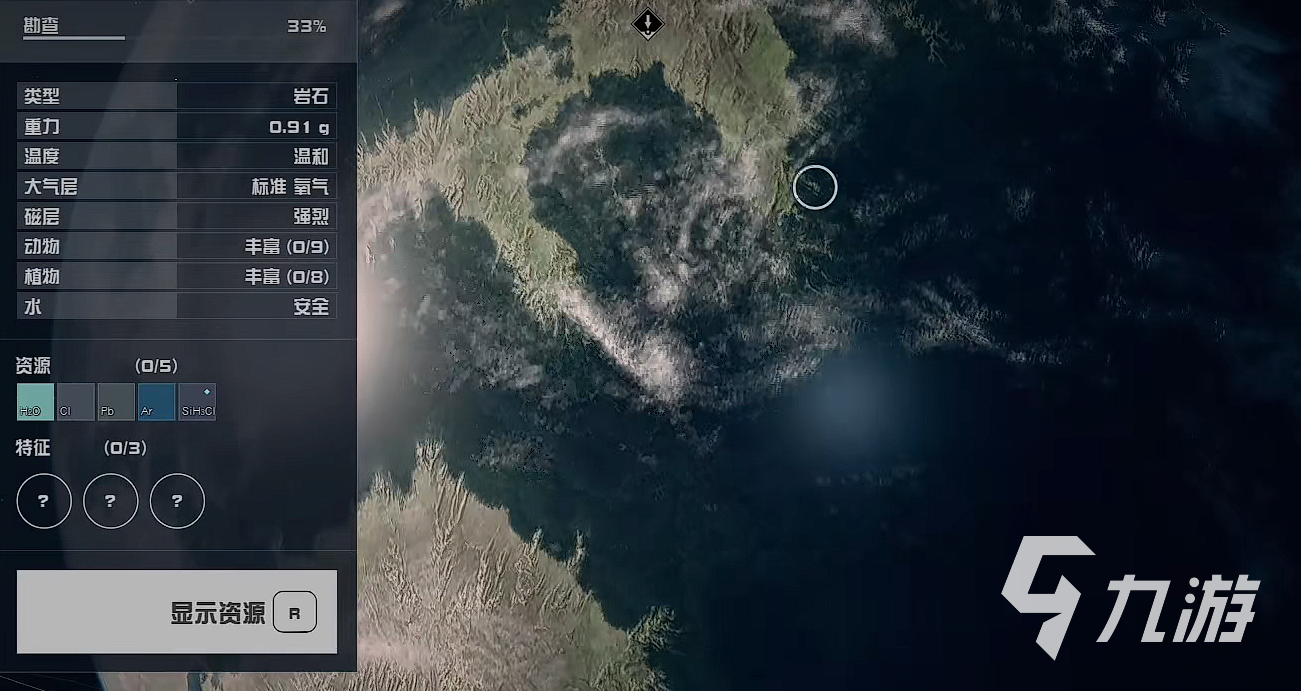This screenshot has height=691, width=1301.
Task: Click the 丰富 (0/9) fauna value
Action: pyautogui.click(x=287, y=247)
